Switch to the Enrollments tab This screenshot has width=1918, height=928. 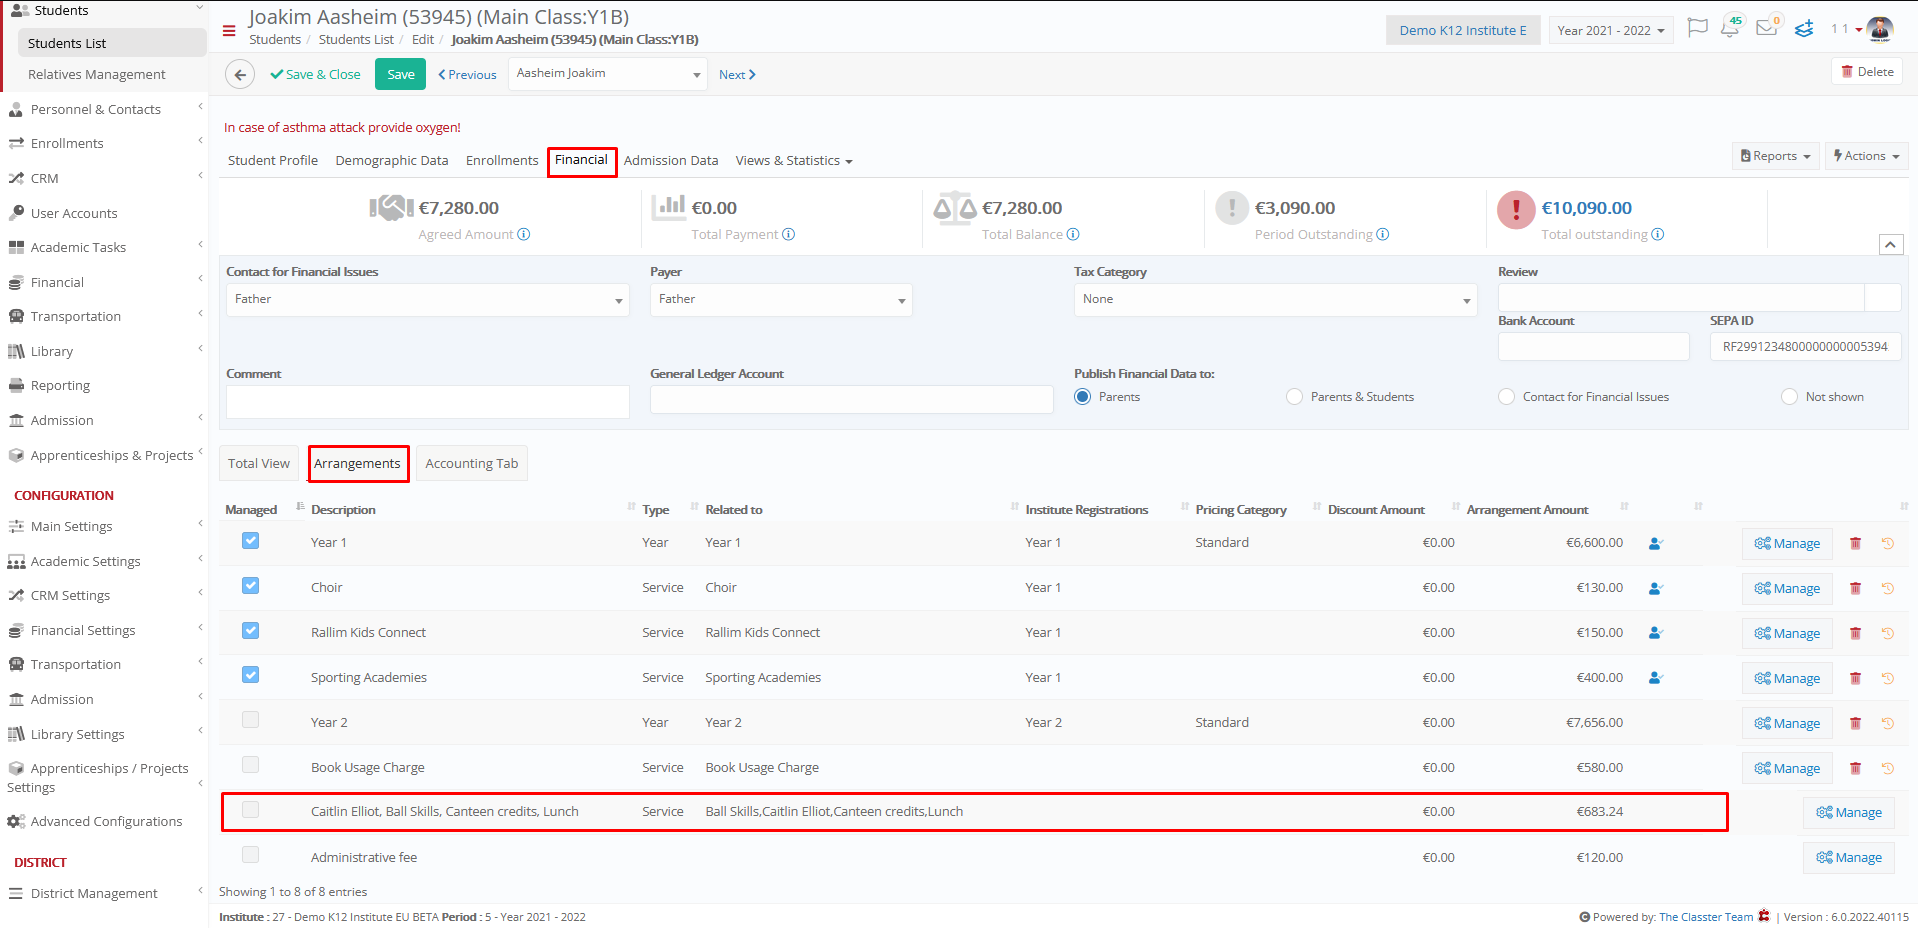coord(502,161)
